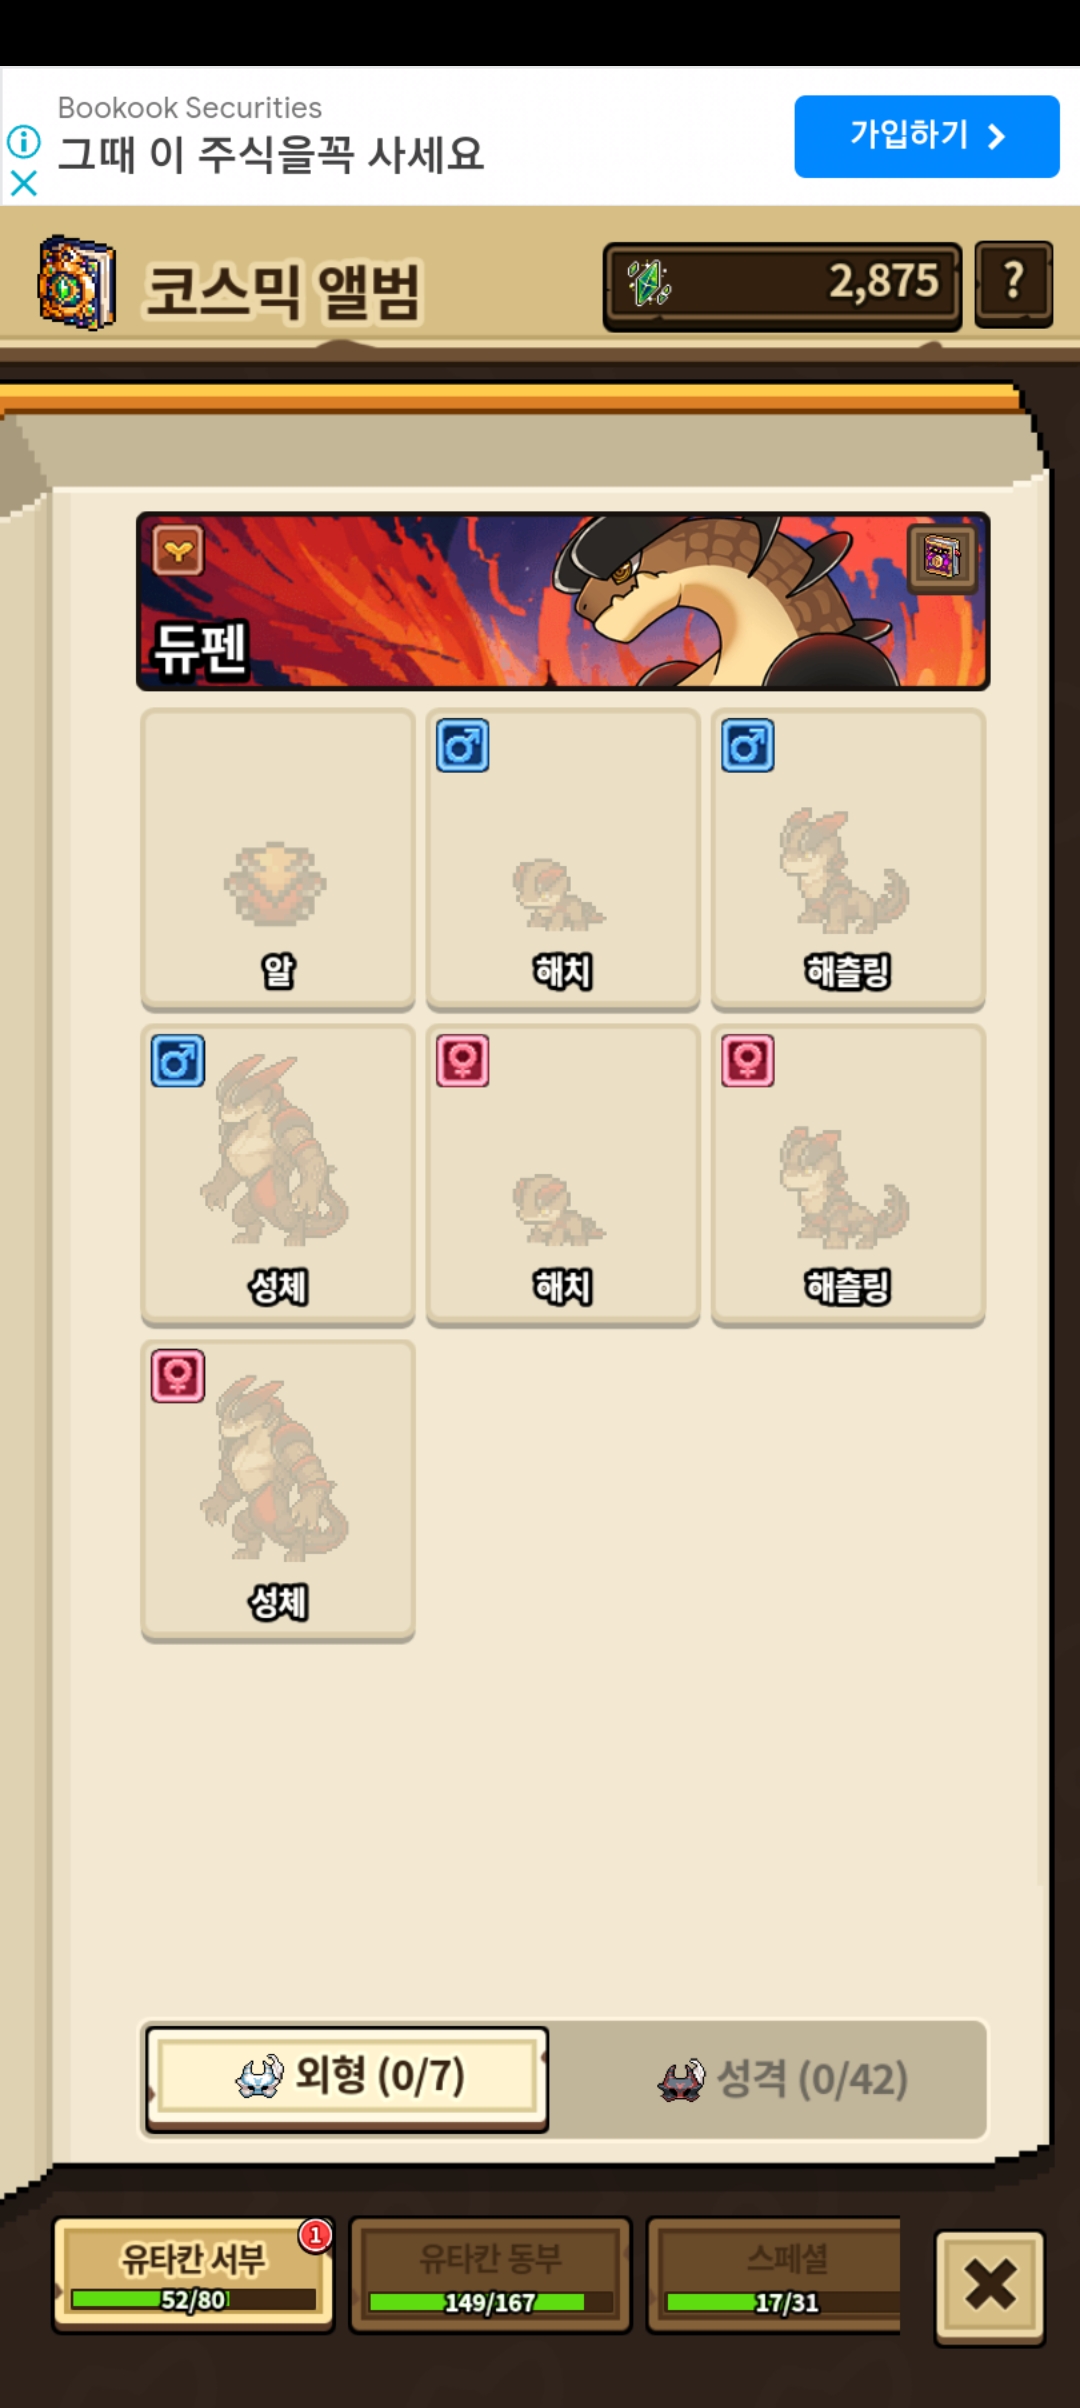This screenshot has height=2408, width=1080.
Task: Select the female 성체 card
Action: [x=278, y=1491]
